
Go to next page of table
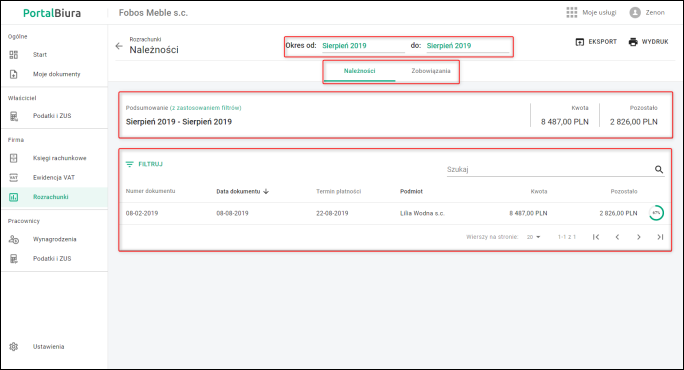click(x=639, y=237)
